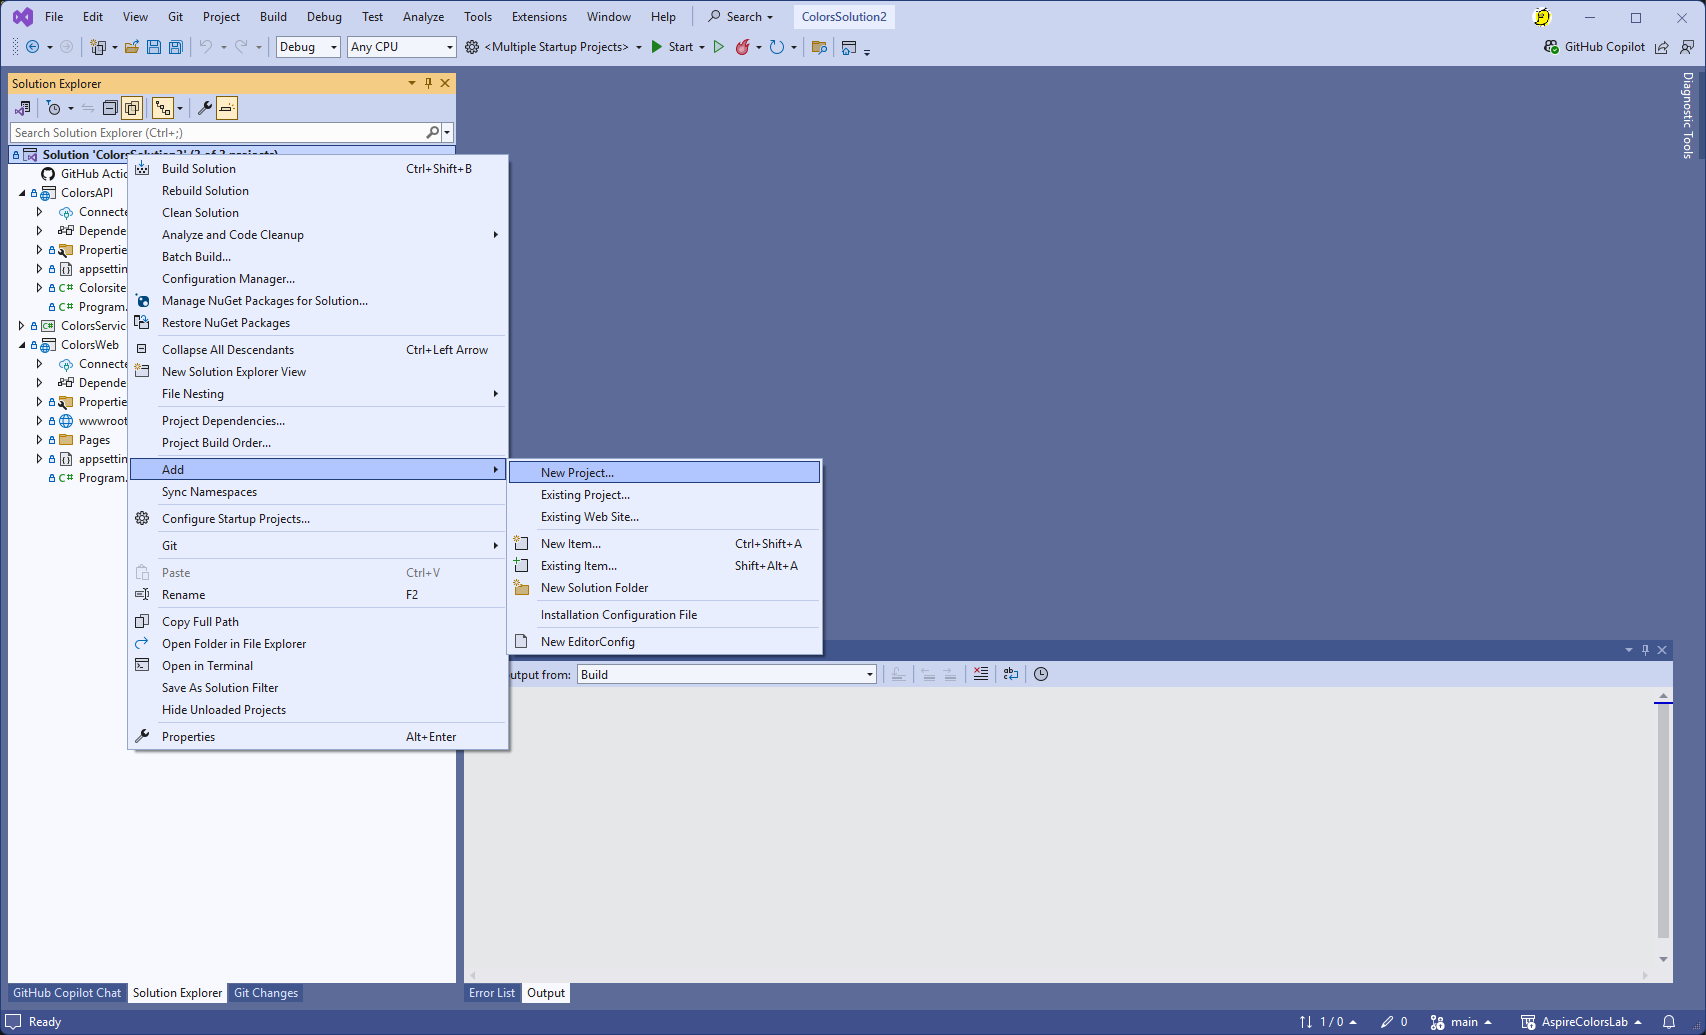The height and width of the screenshot is (1035, 1706).
Task: Click the Hot Reload flame icon
Action: (743, 47)
